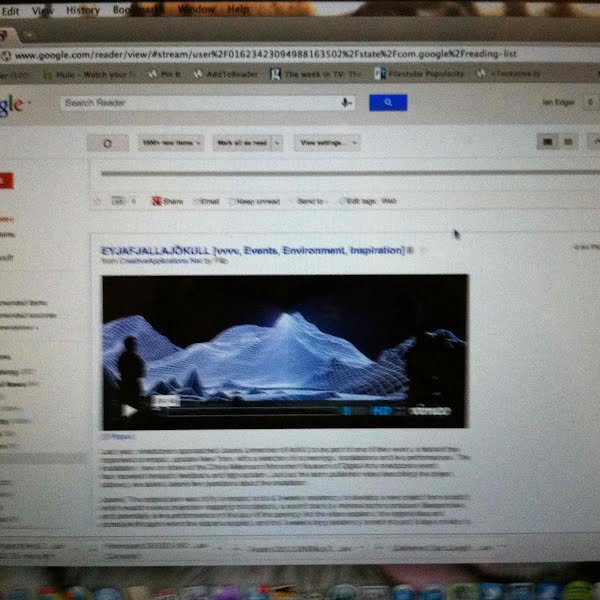The image size is (600, 600).
Task: Click the red Subscribe button in sidebar
Action: click(x=4, y=180)
